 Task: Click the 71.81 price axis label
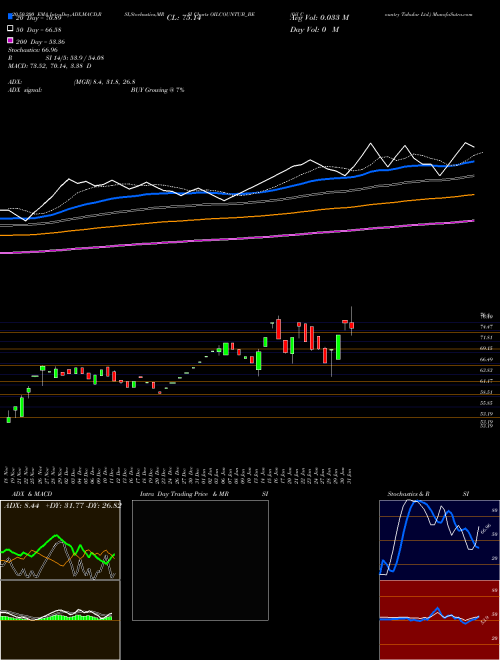pos(487,337)
